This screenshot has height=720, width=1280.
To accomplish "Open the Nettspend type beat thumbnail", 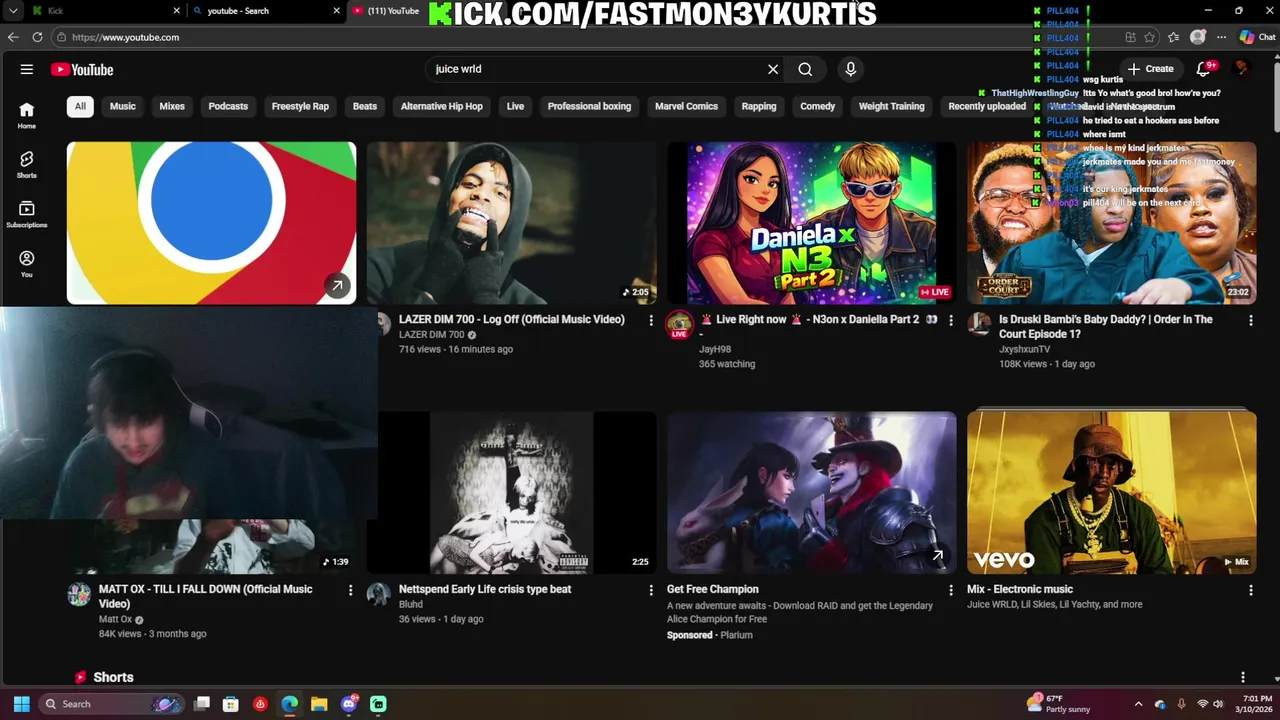I will [511, 493].
